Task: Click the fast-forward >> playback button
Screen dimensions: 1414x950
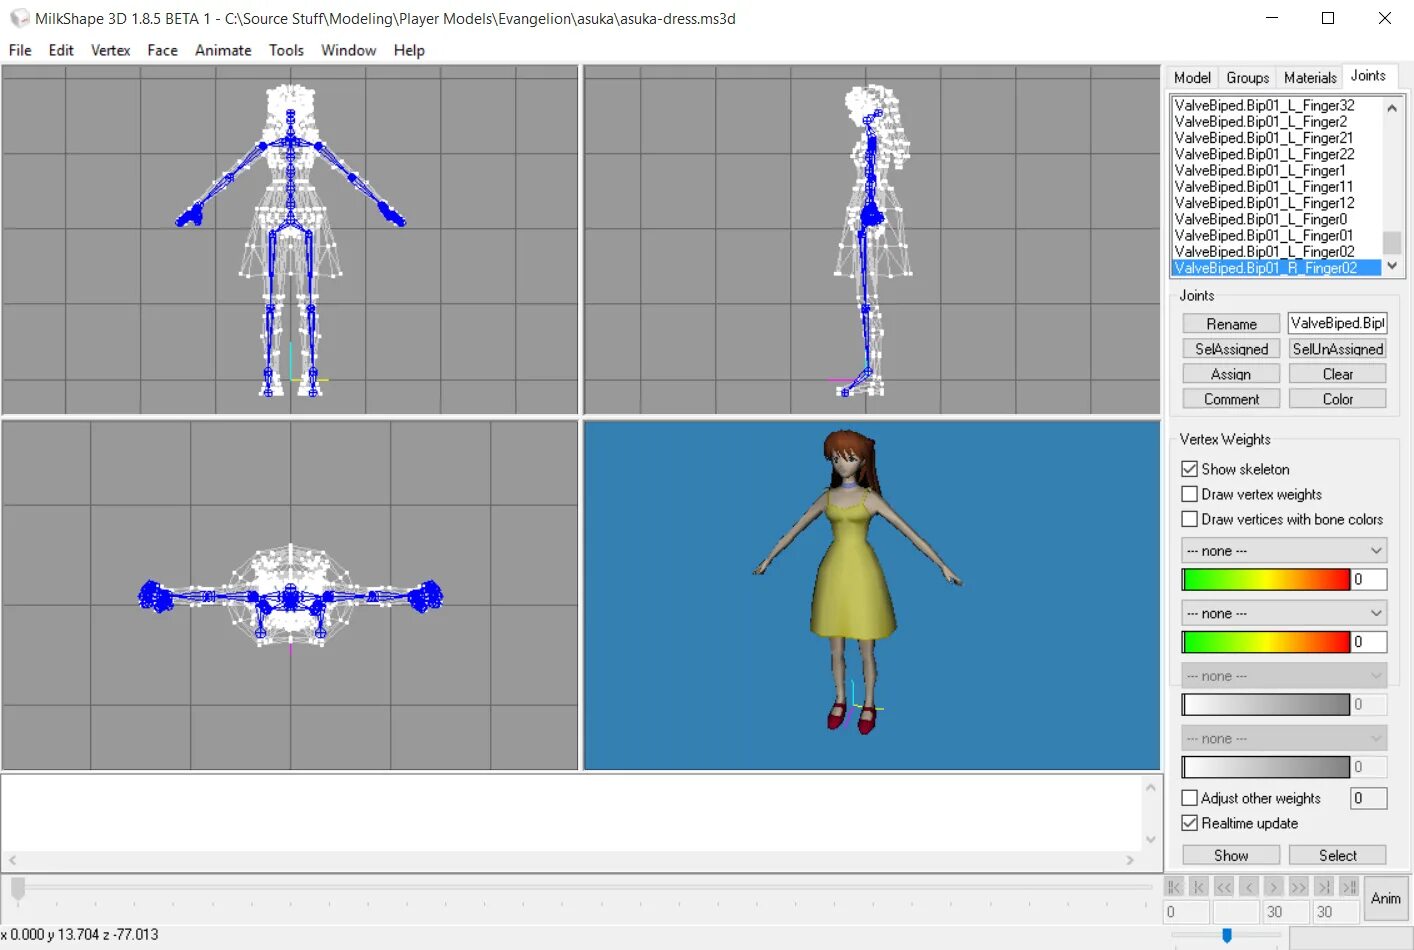Action: (1298, 887)
